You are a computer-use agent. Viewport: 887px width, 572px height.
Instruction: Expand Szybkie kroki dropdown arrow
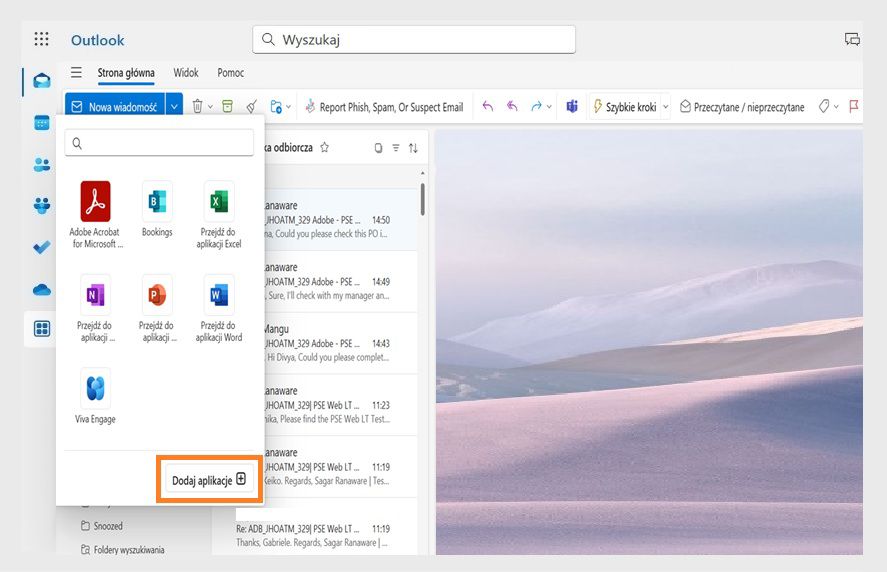[666, 107]
